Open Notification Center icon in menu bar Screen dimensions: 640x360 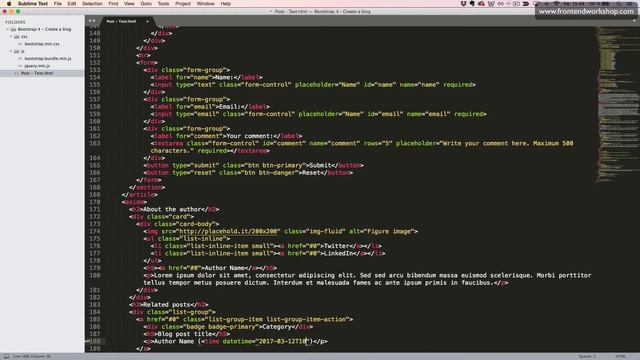pyautogui.click(x=630, y=4)
